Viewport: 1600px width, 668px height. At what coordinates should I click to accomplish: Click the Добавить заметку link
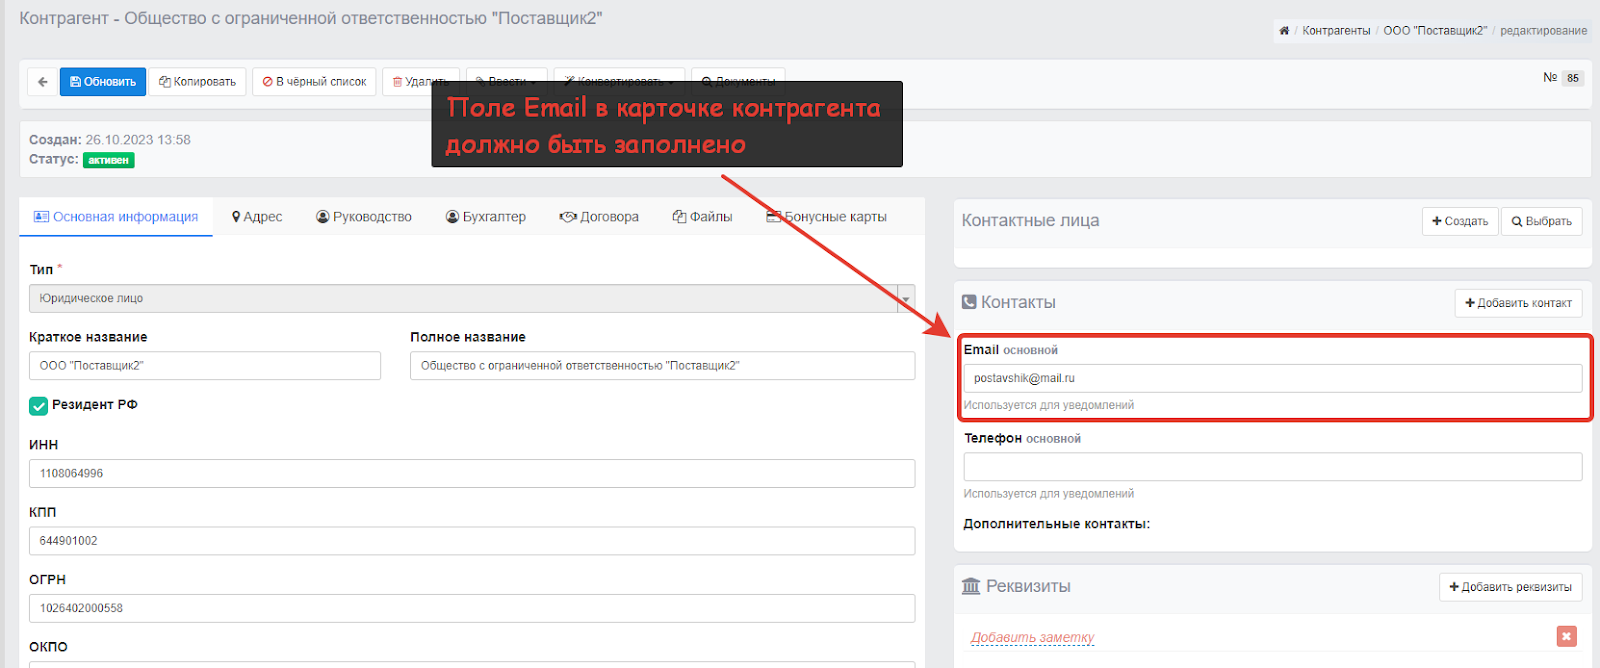point(1033,637)
